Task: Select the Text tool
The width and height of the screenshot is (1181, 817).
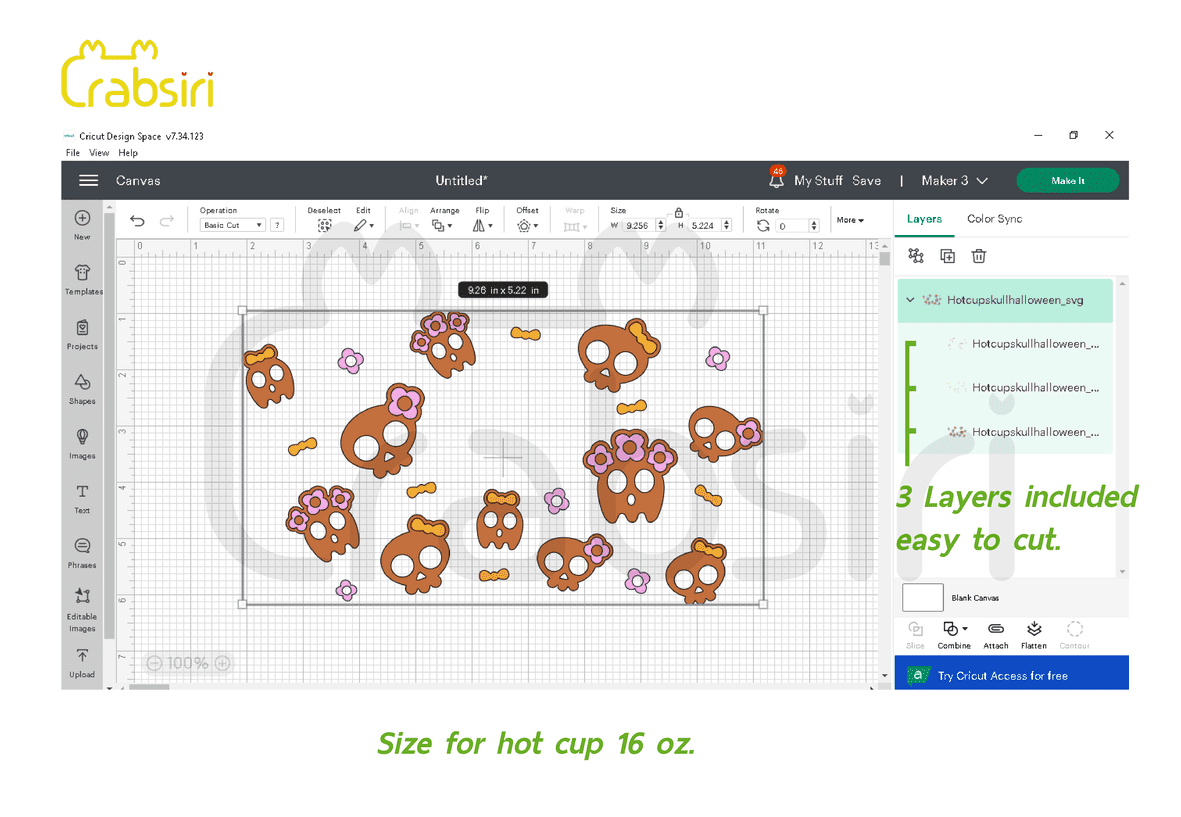Action: tap(82, 496)
